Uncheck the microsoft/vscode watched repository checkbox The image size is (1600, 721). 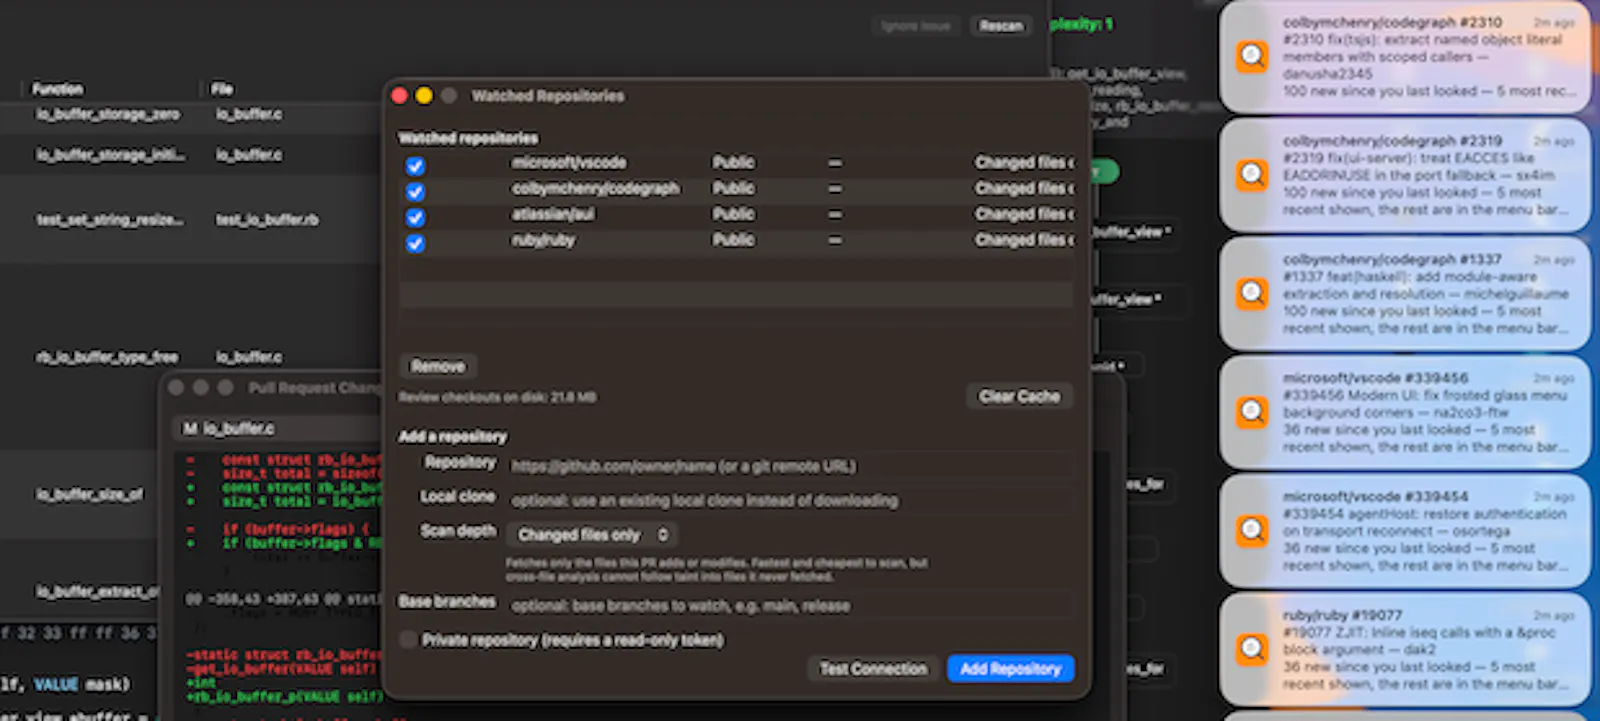pos(415,166)
